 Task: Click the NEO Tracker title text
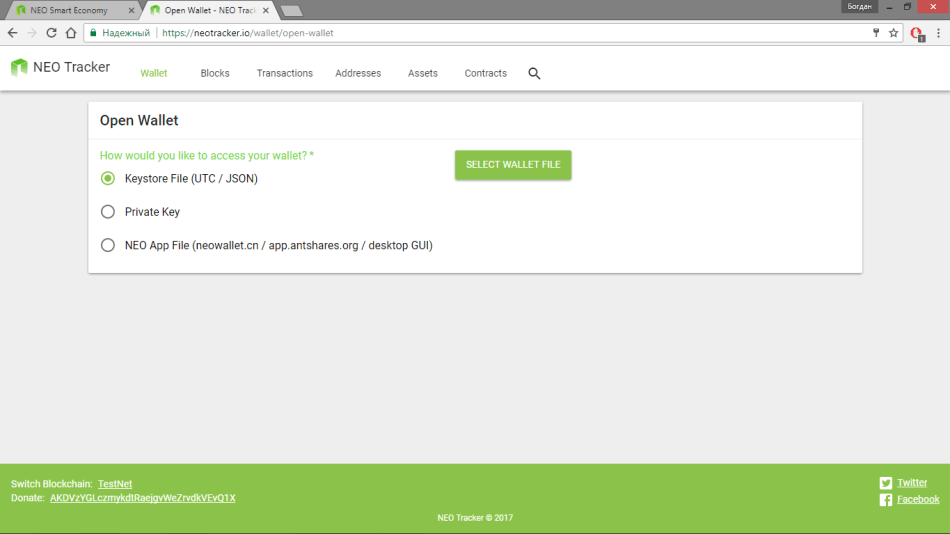click(71, 67)
